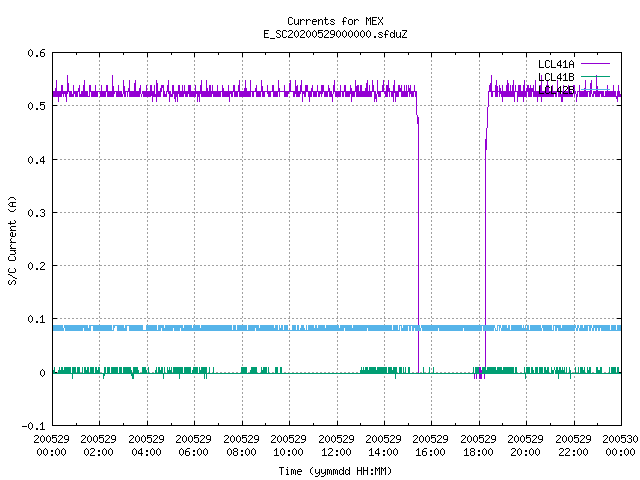Click the LCL41B legend label
Image resolution: width=640 pixels, height=480 pixels.
(556, 77)
